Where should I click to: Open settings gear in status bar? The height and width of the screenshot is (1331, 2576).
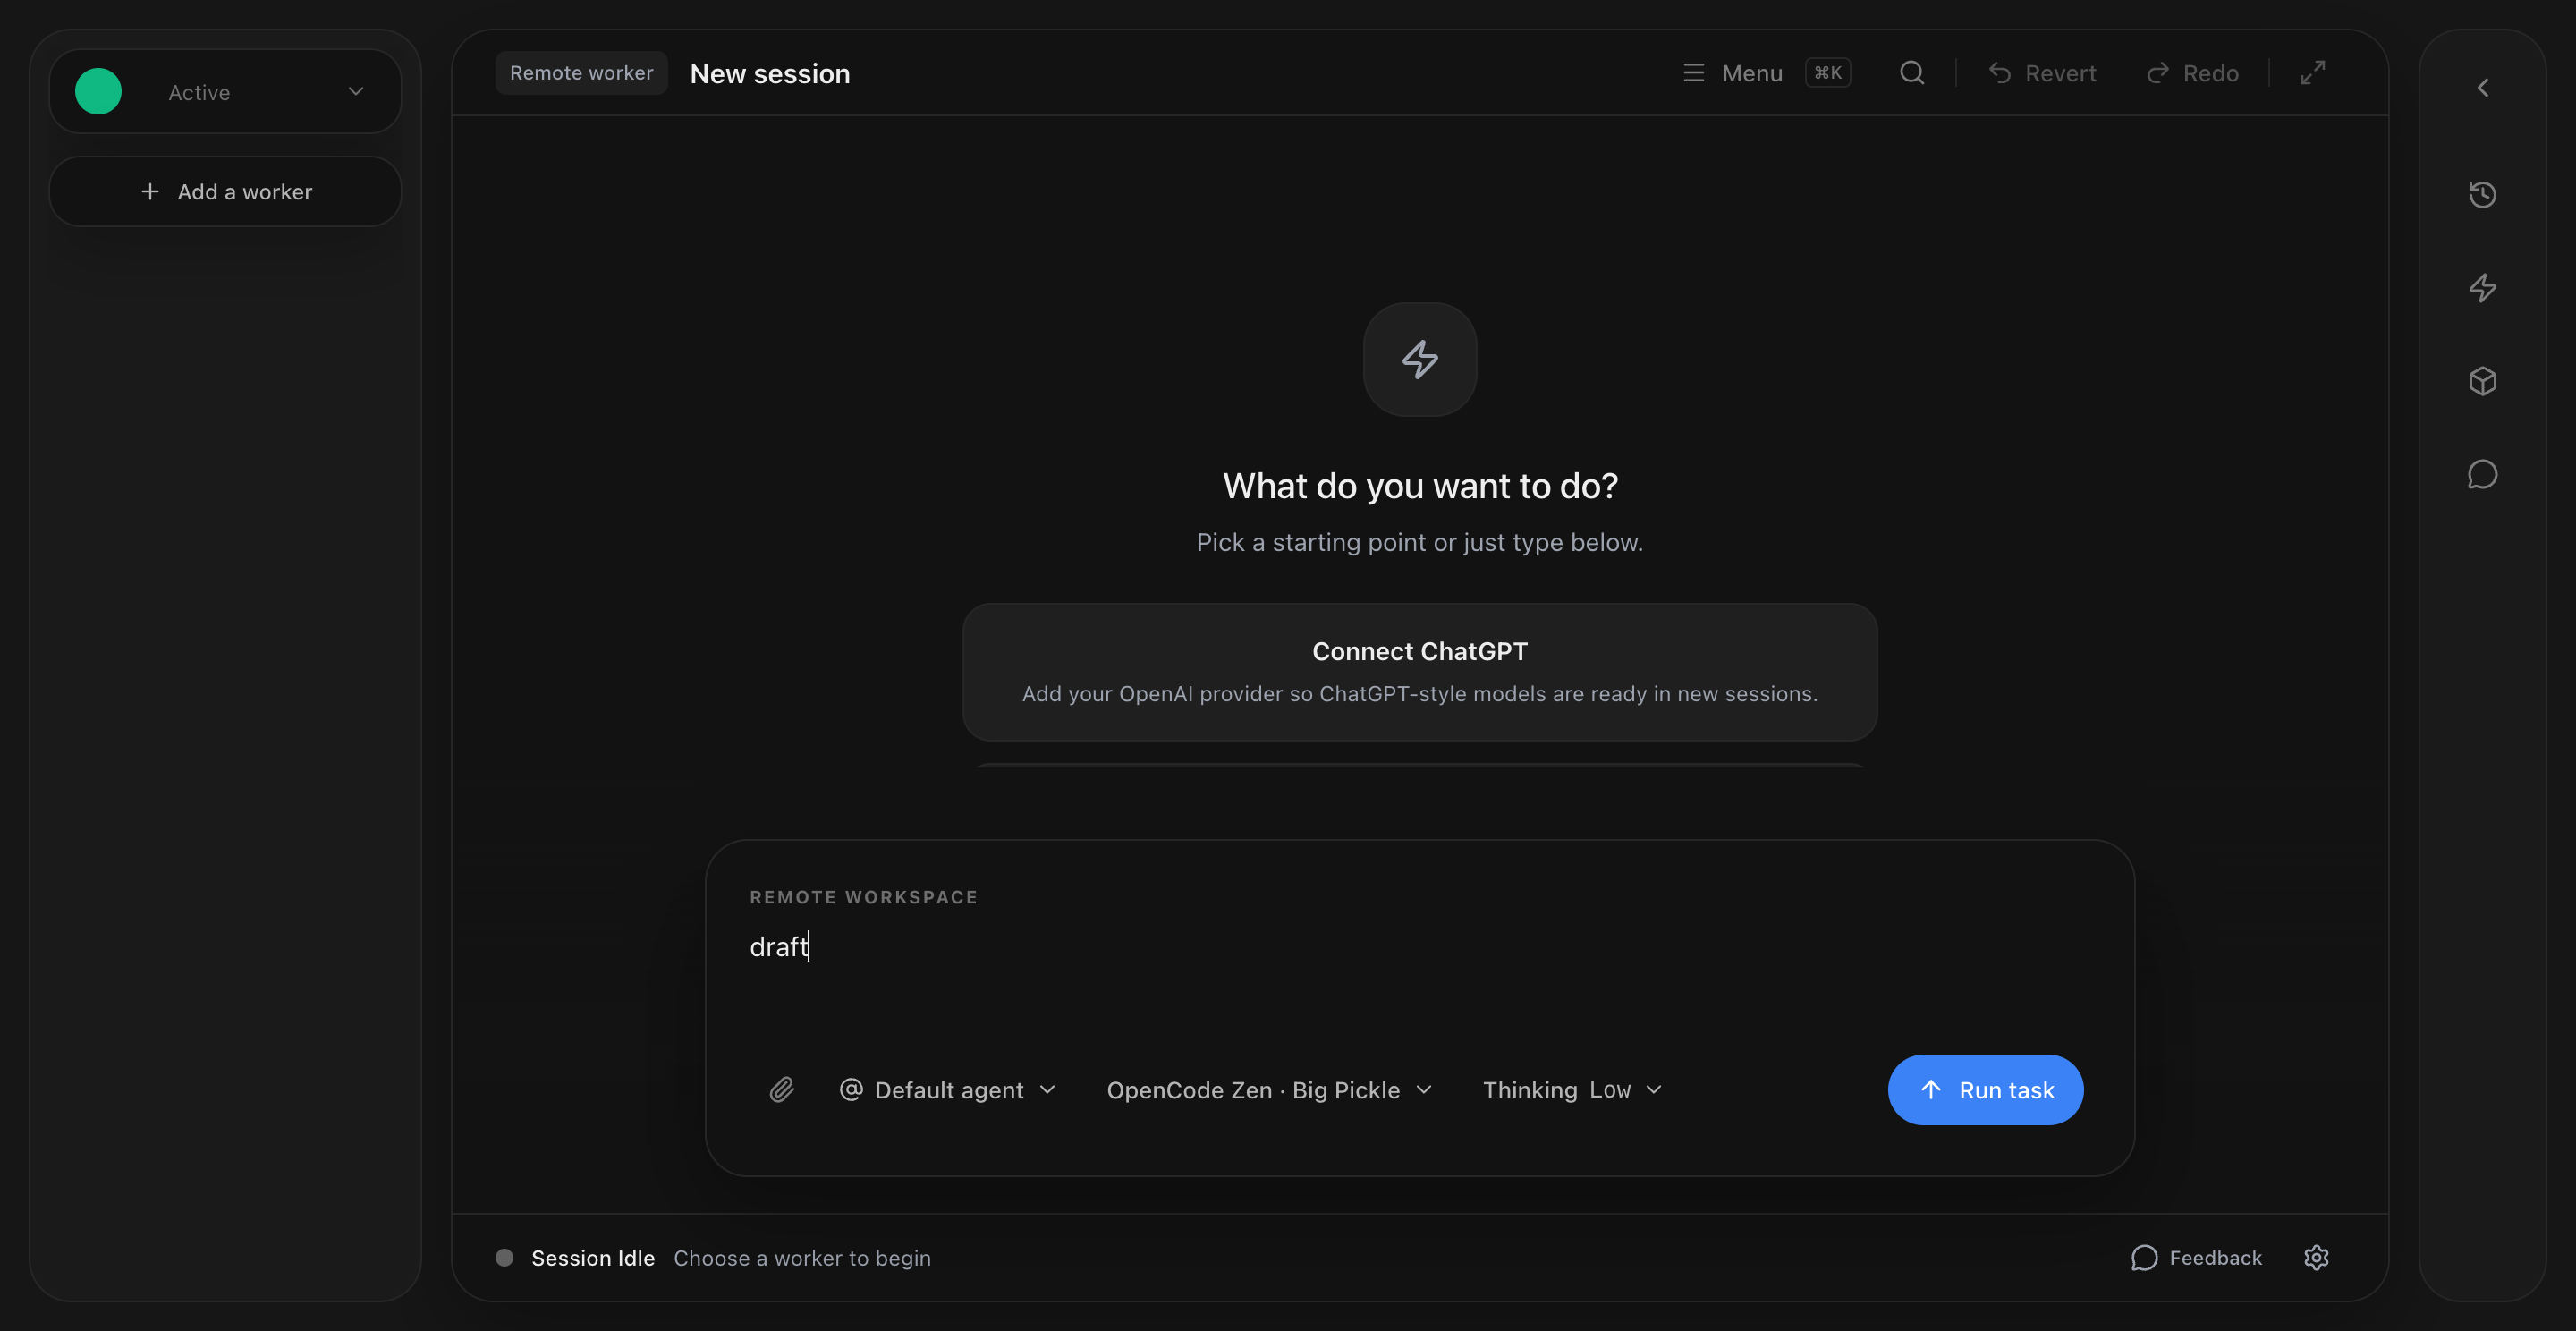(2316, 1257)
